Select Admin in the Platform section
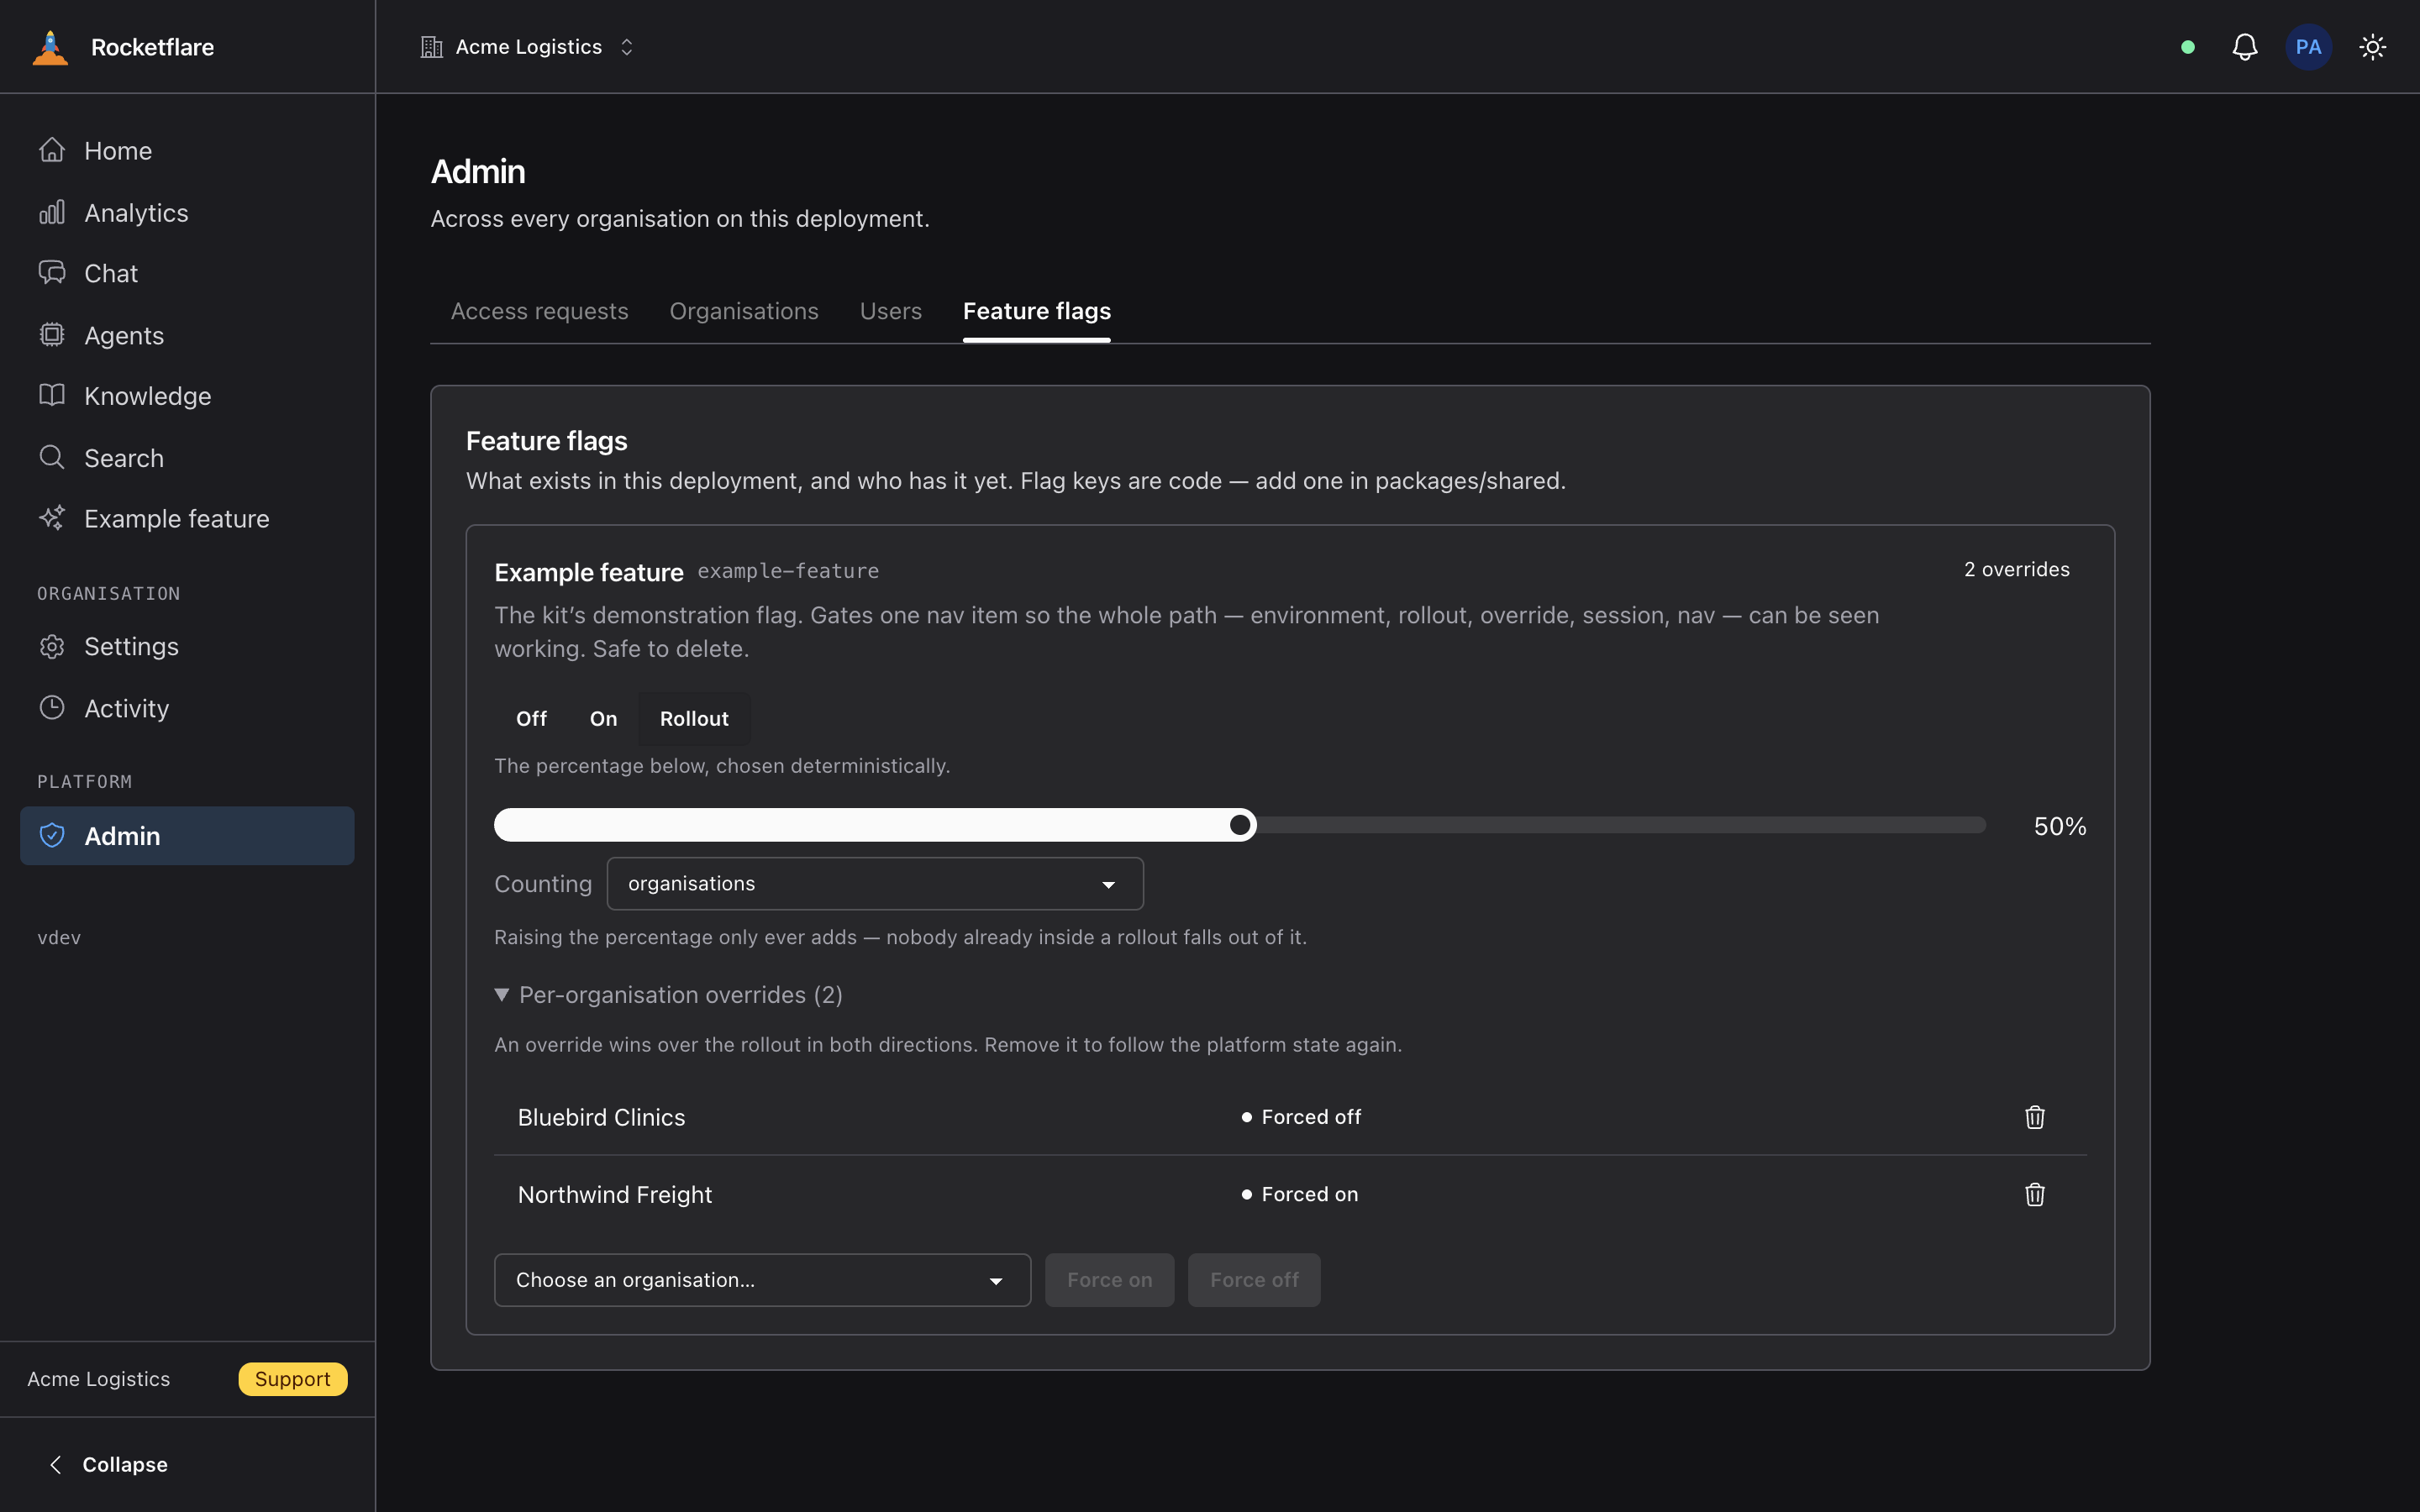This screenshot has width=2420, height=1512. click(x=187, y=836)
